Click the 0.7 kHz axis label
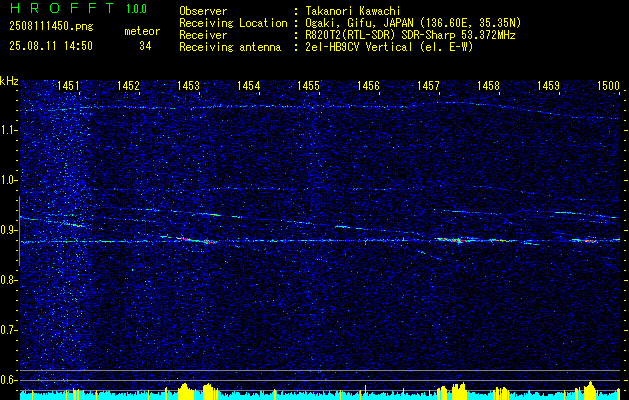The image size is (629, 400). (x=9, y=330)
